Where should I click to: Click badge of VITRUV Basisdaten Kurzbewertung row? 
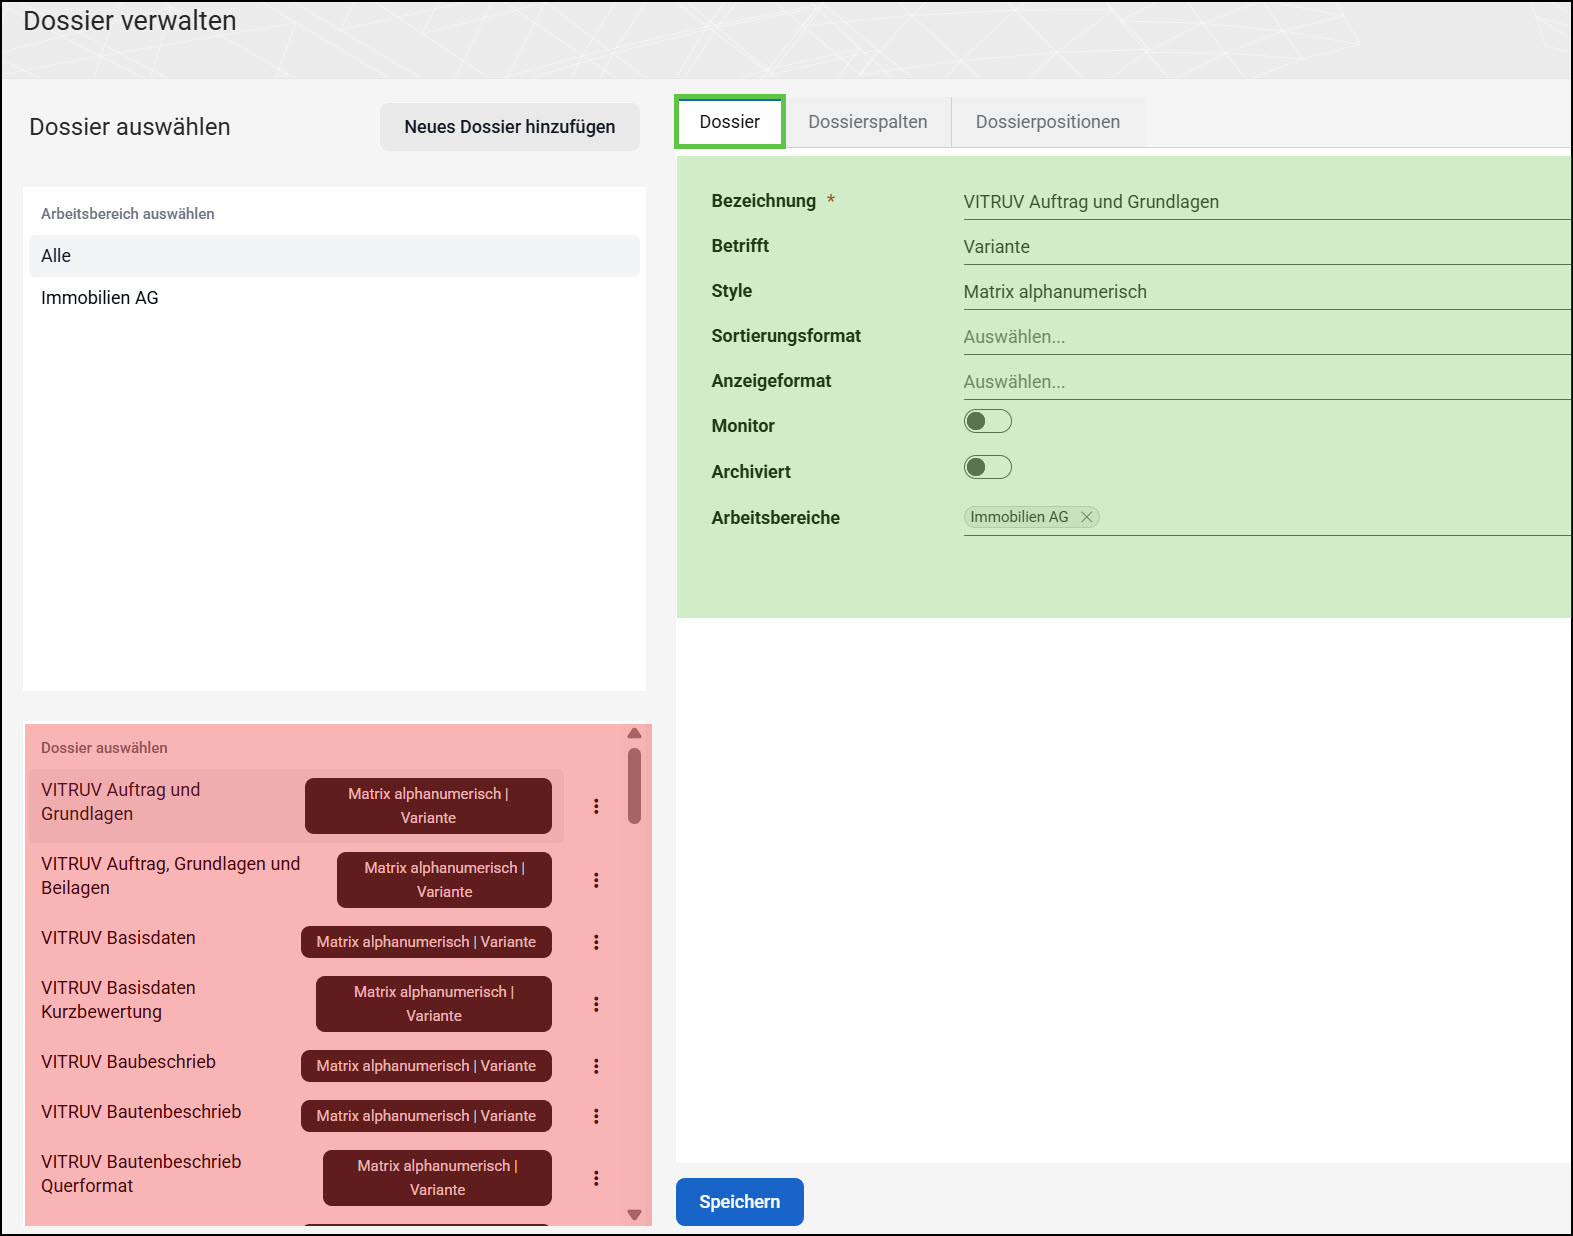pos(434,1004)
